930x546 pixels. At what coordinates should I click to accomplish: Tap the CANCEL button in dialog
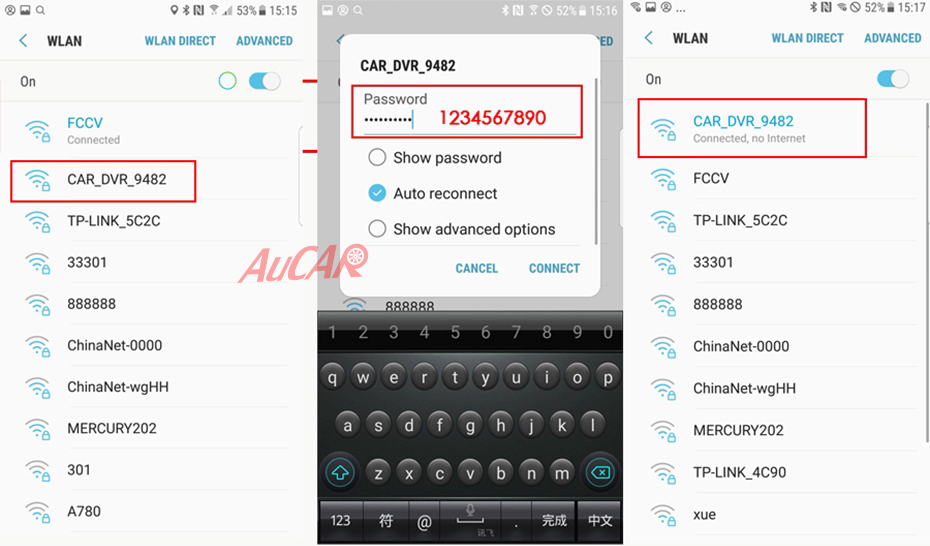pos(477,269)
